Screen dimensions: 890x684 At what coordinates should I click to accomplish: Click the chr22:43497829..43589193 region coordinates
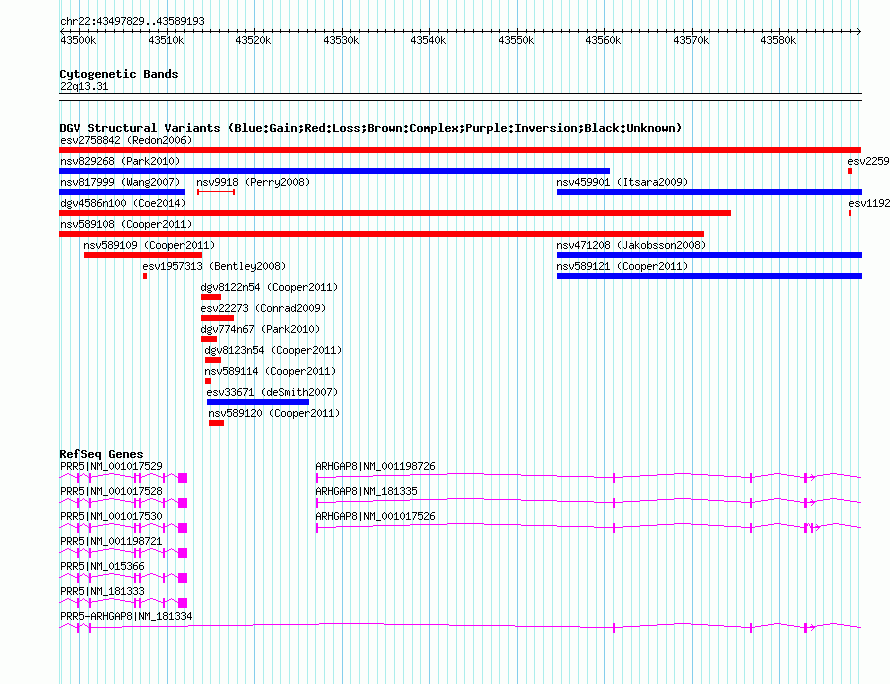click(132, 21)
